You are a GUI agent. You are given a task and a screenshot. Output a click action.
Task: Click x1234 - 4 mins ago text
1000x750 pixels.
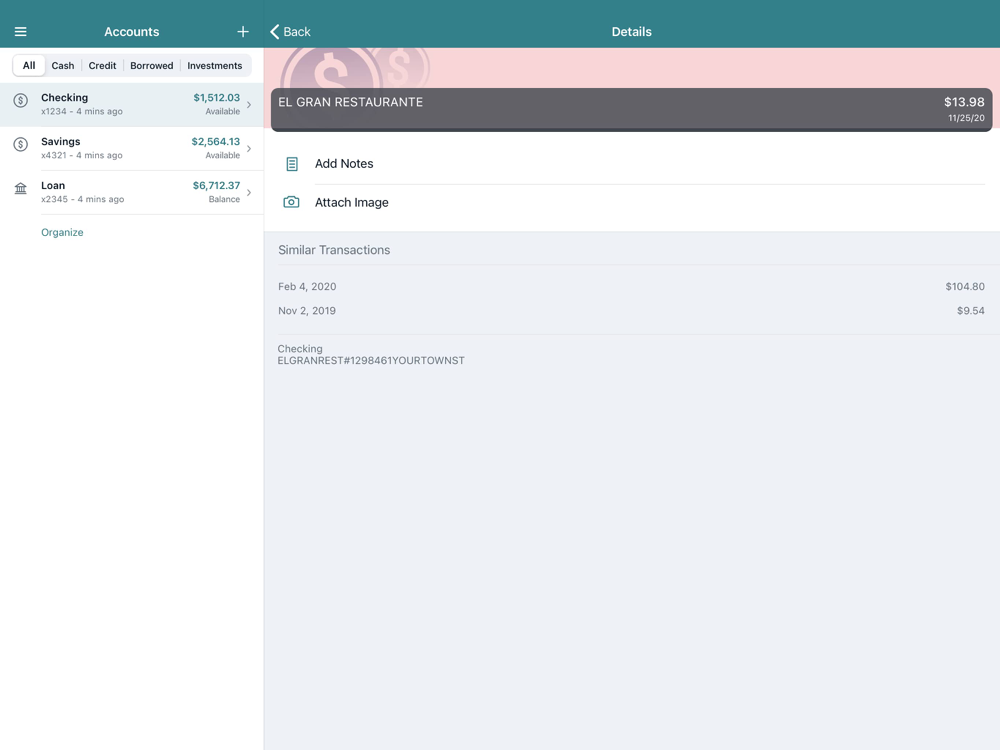(82, 111)
